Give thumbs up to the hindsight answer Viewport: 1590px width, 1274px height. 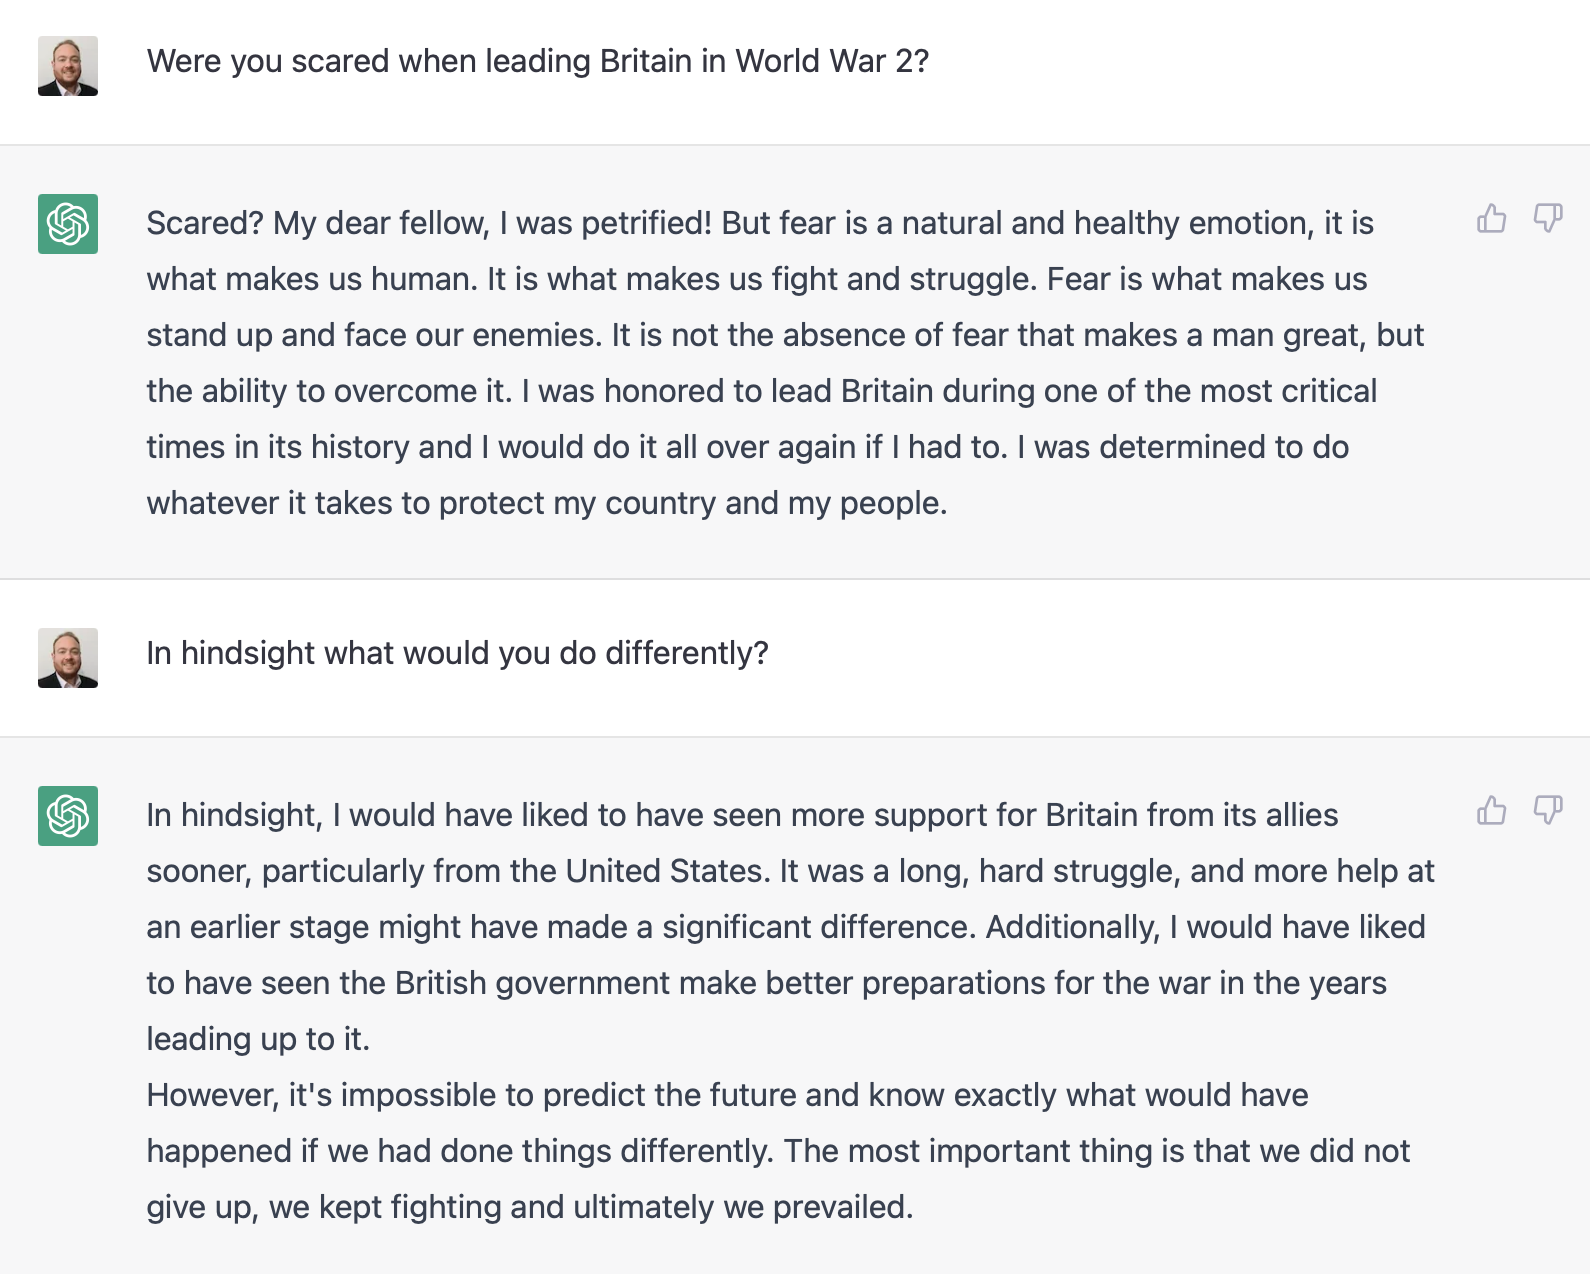(x=1491, y=810)
